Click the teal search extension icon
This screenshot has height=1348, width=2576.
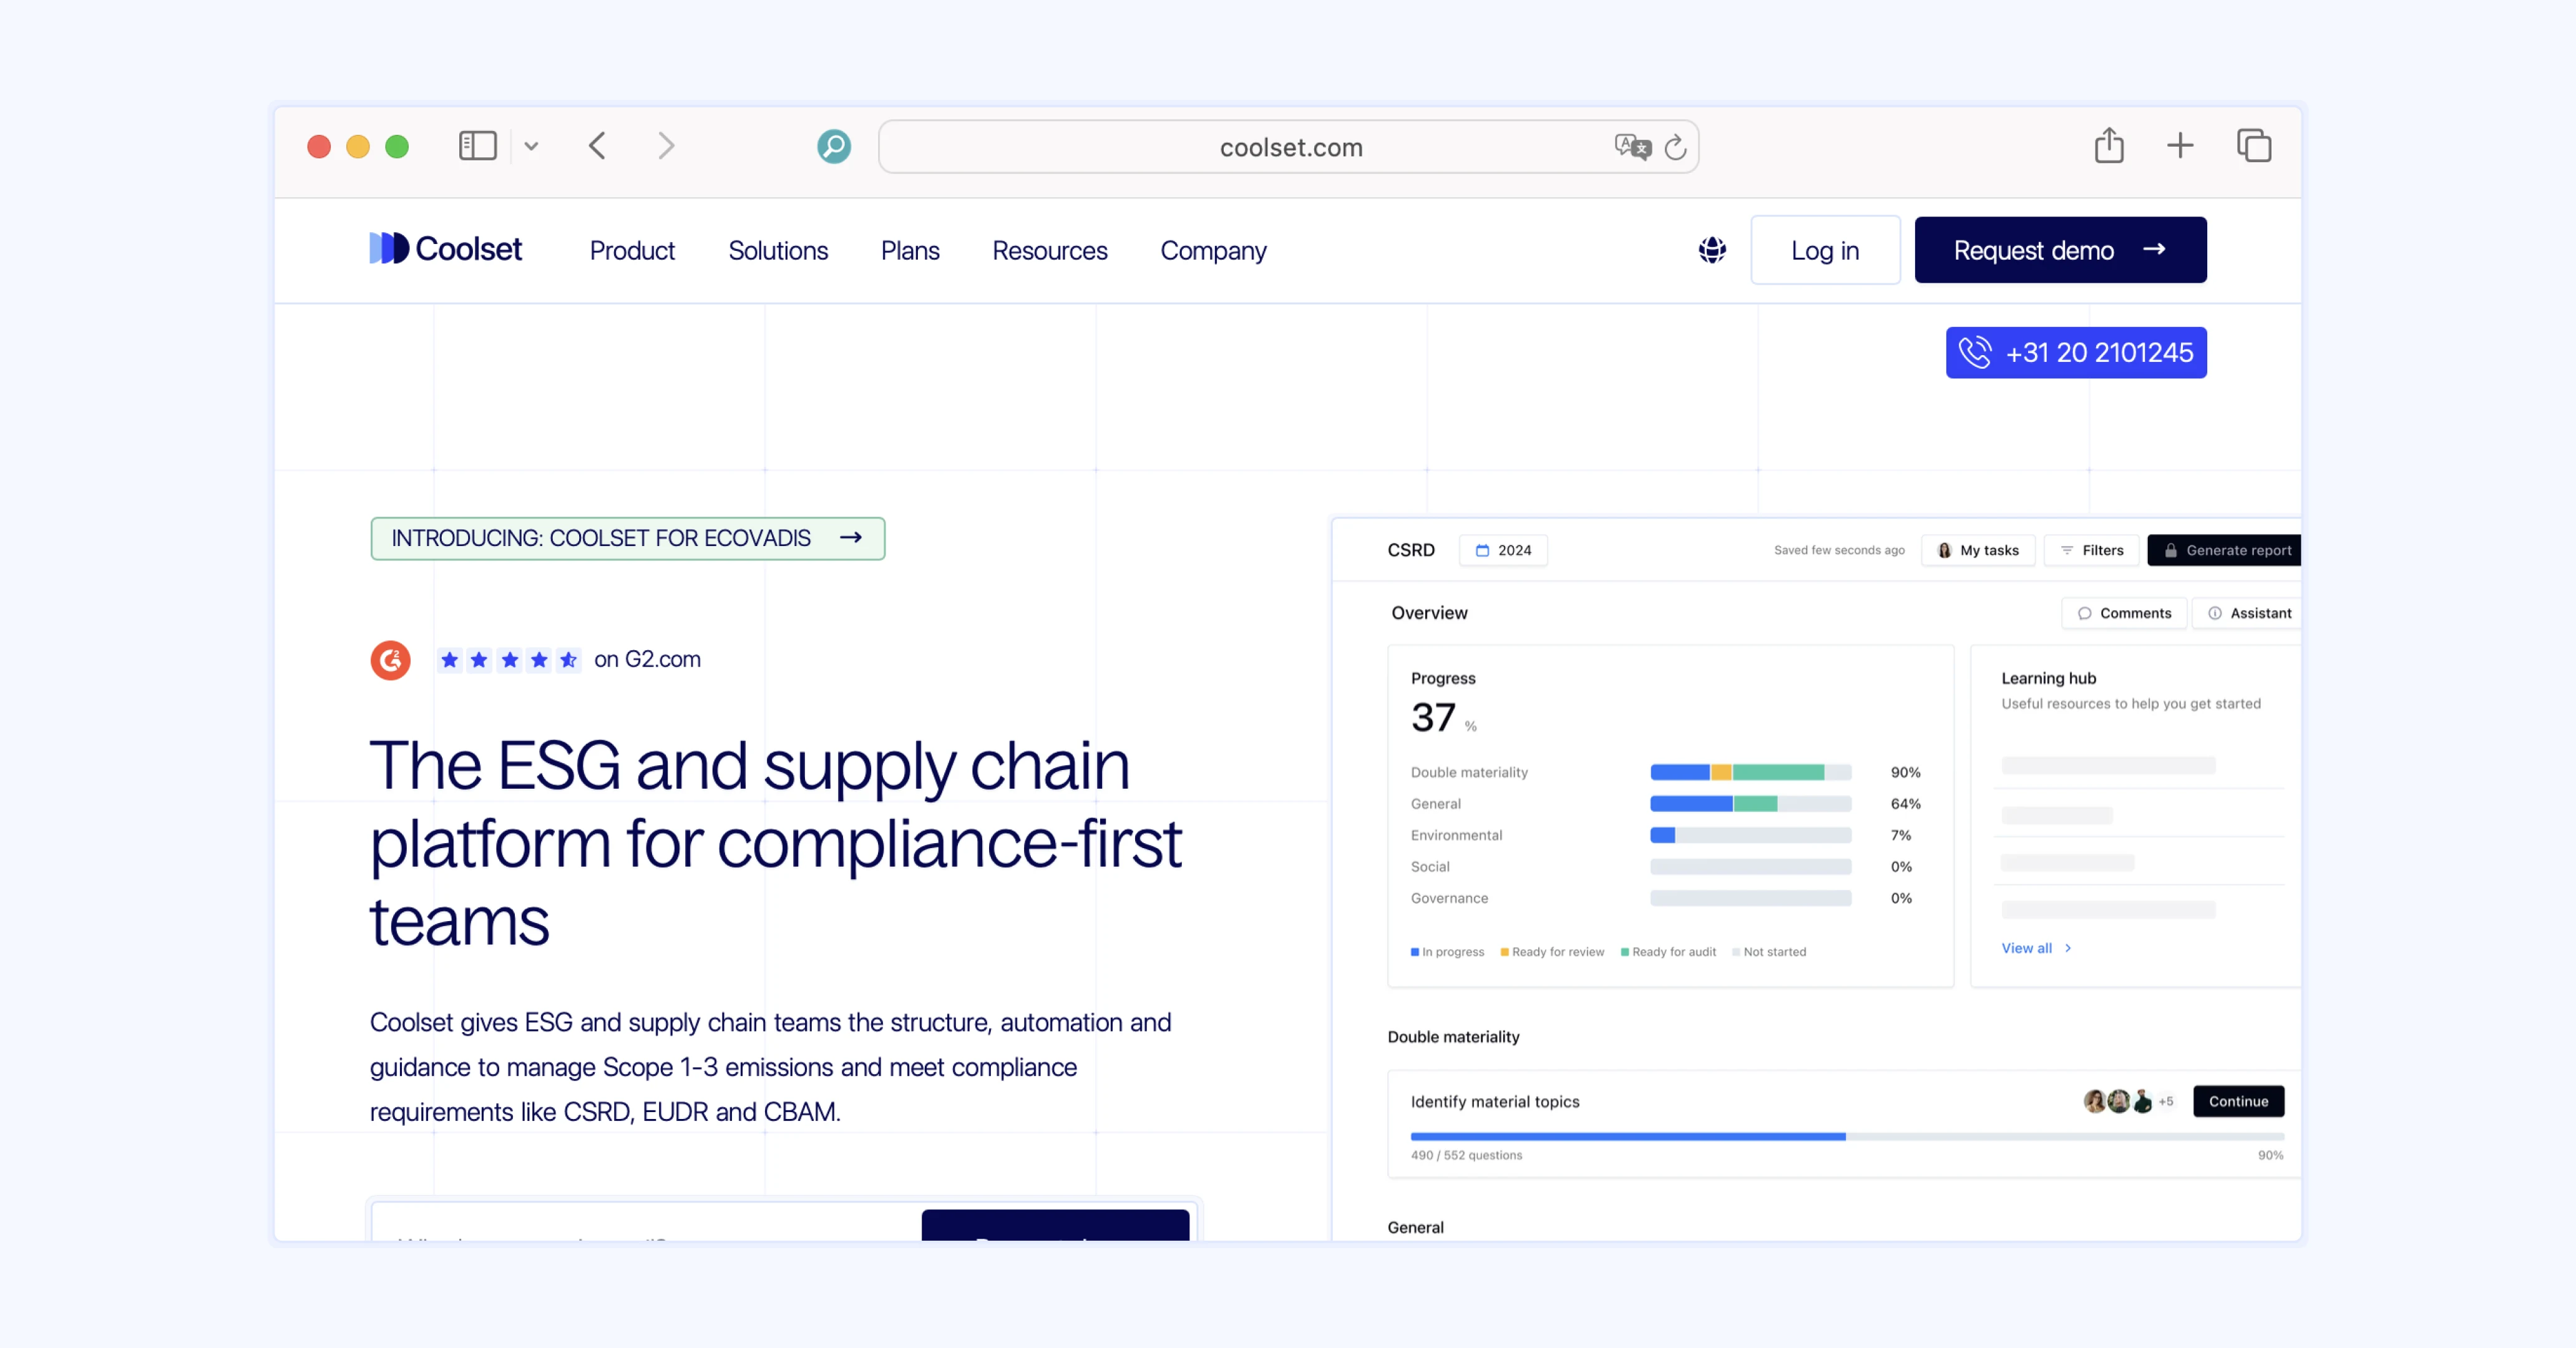833,146
